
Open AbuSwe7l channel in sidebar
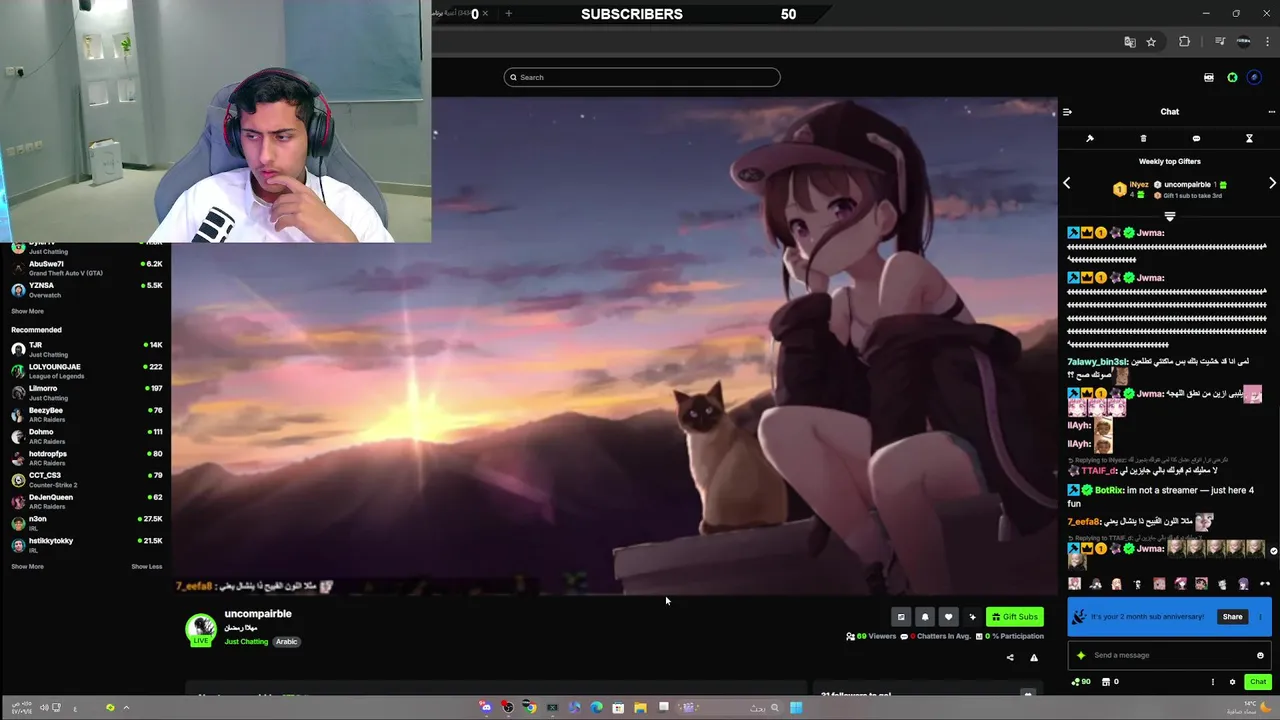click(86, 268)
